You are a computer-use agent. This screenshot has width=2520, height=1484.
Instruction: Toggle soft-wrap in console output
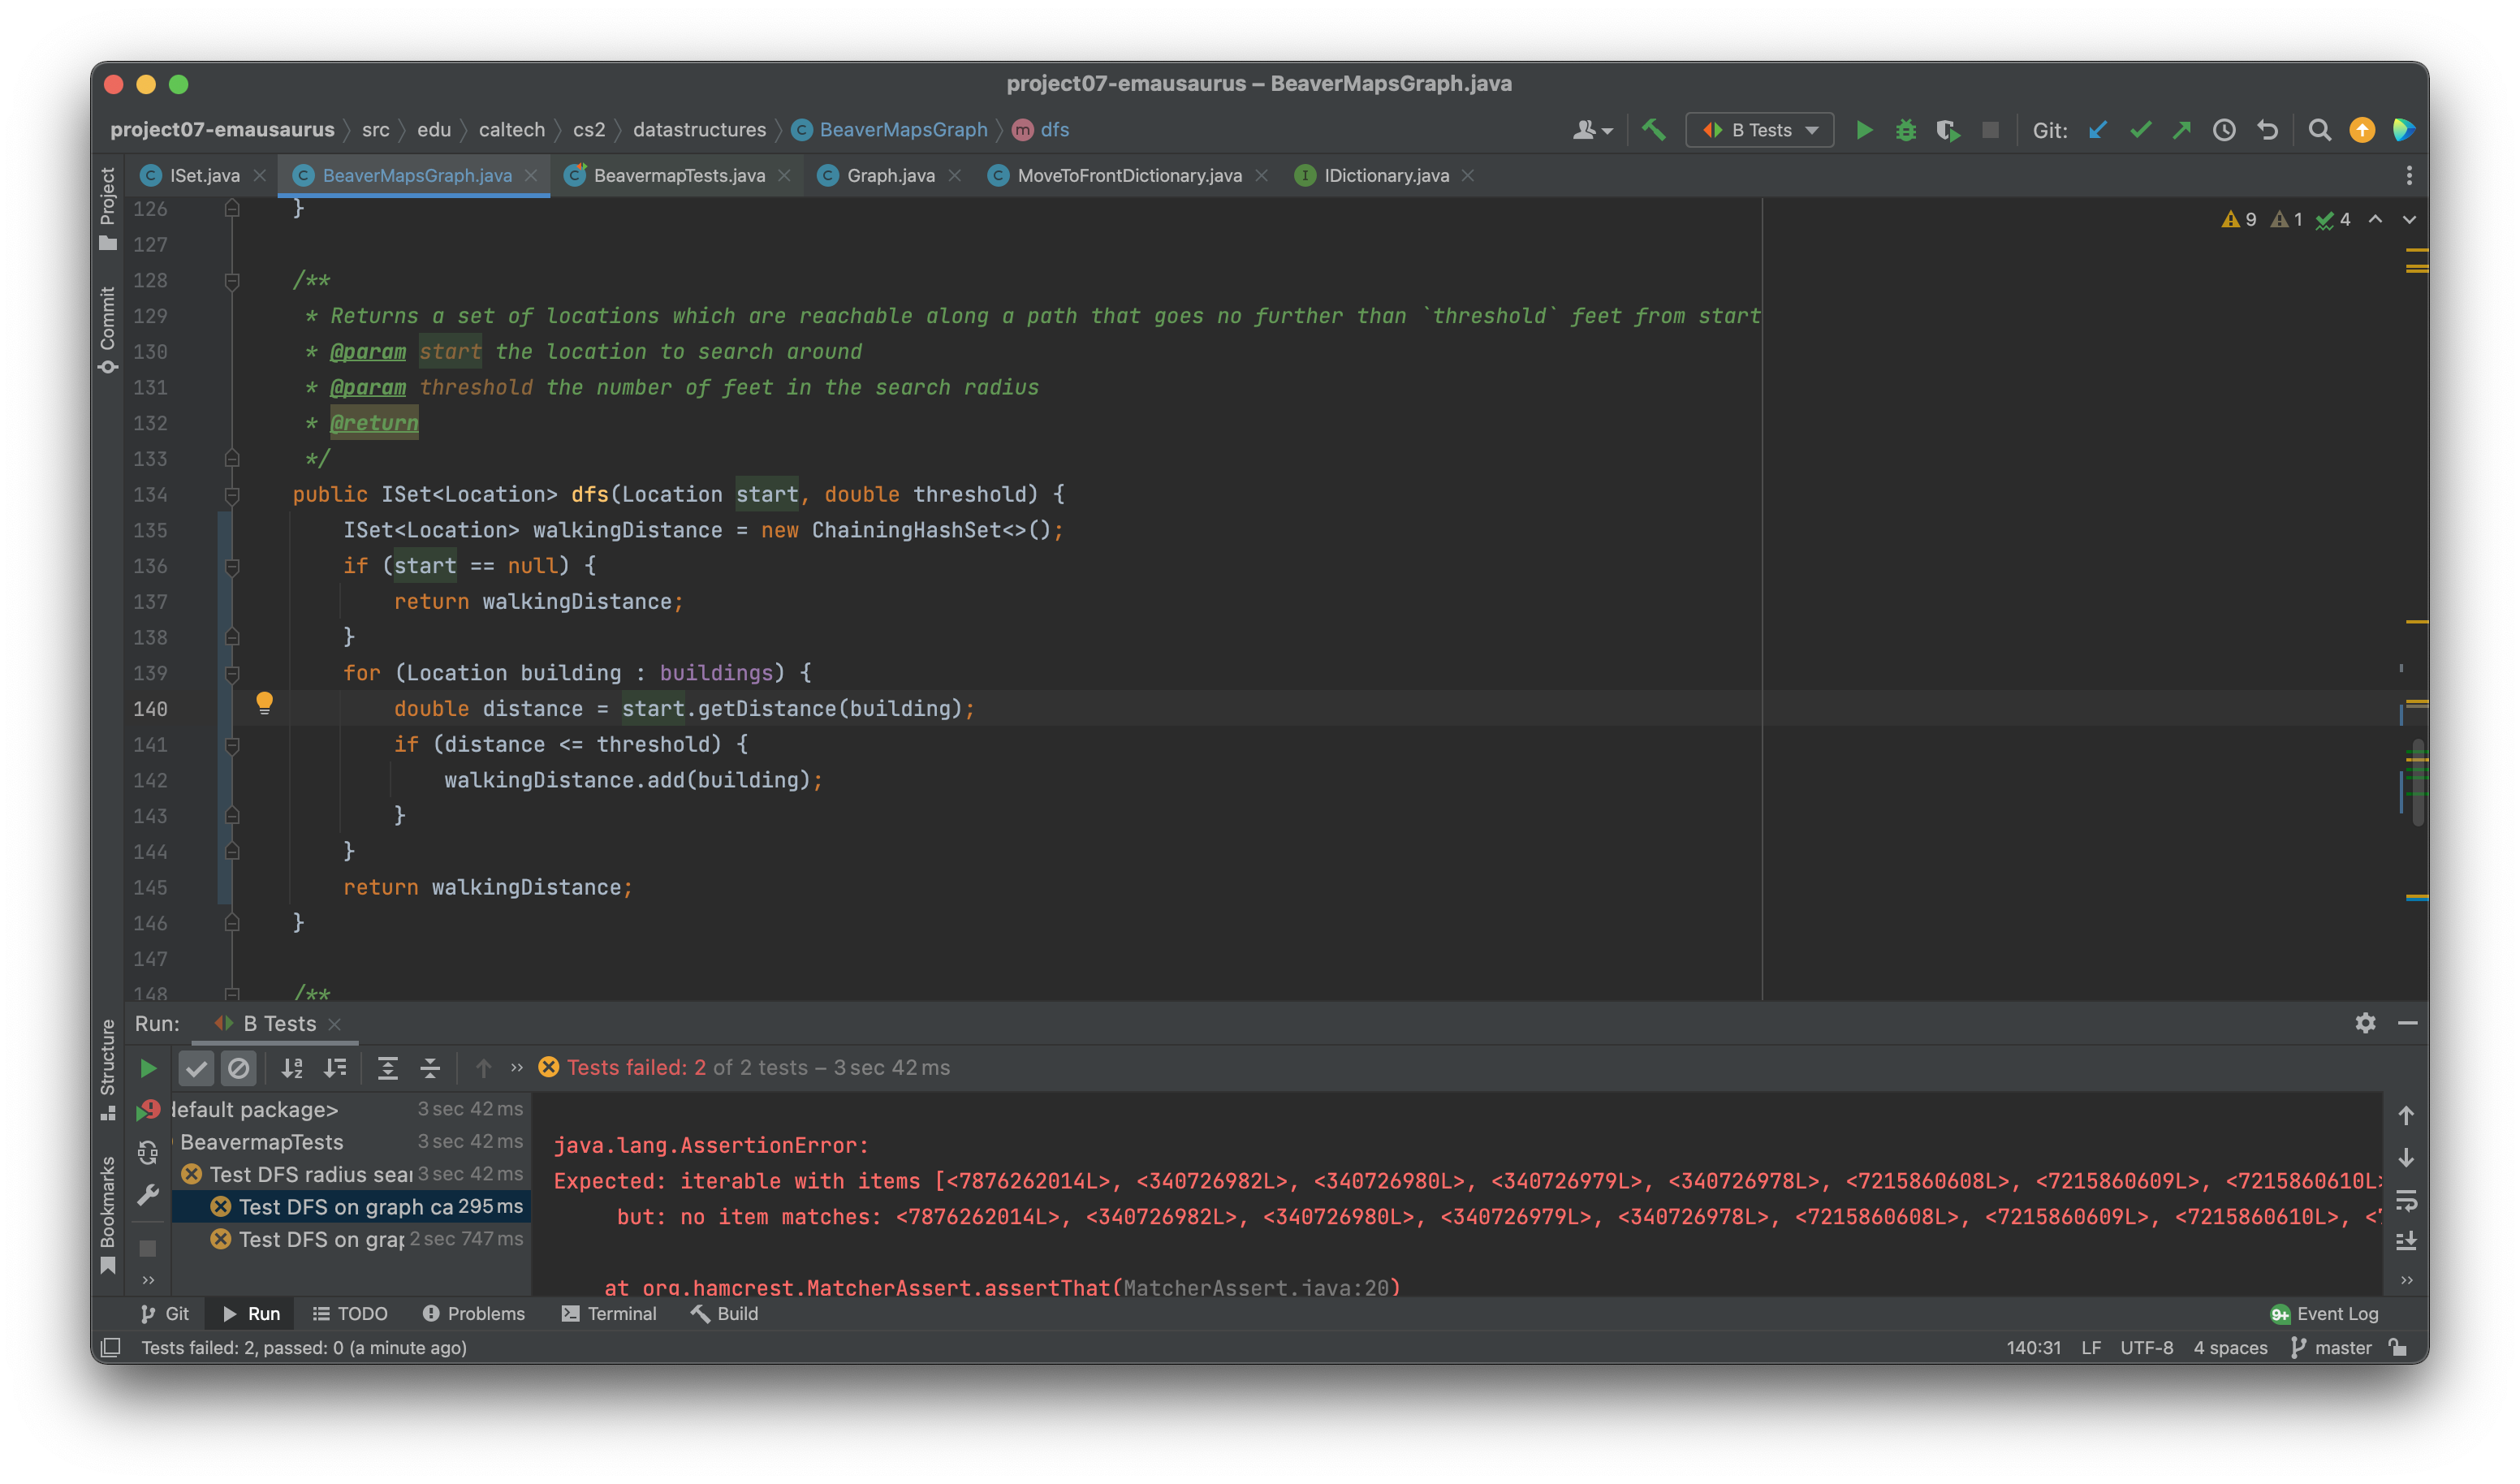[x=2406, y=1200]
